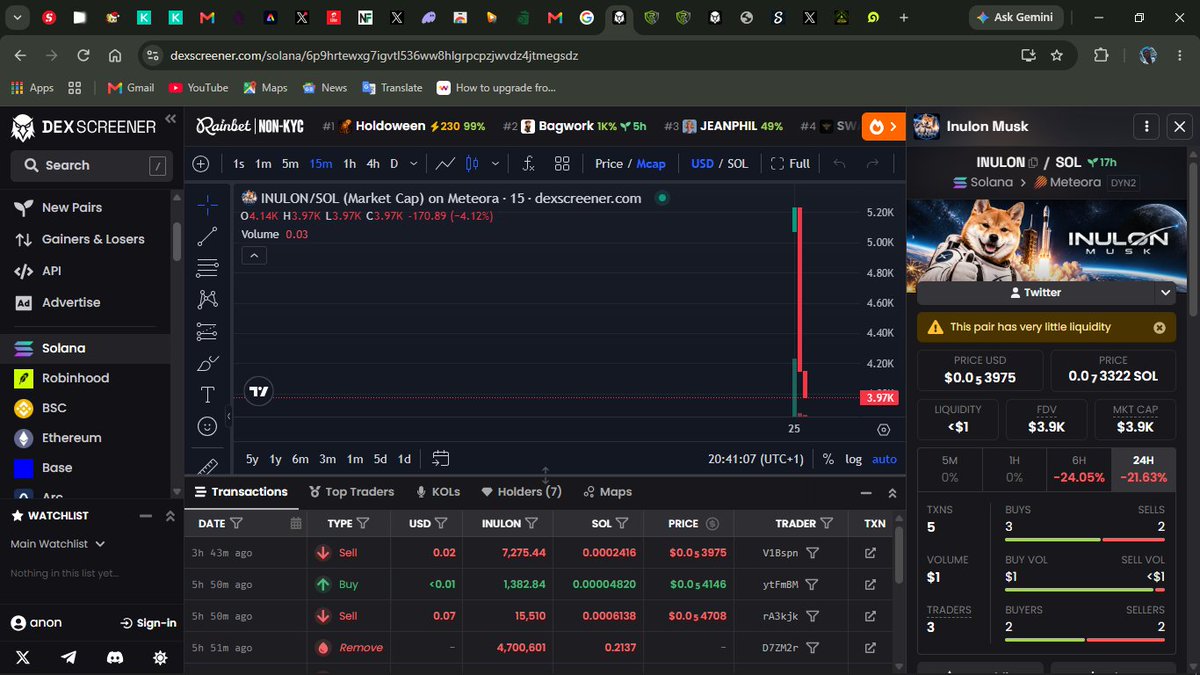Open the Fibonacci retracement tool
The height and width of the screenshot is (675, 1200).
(207, 267)
